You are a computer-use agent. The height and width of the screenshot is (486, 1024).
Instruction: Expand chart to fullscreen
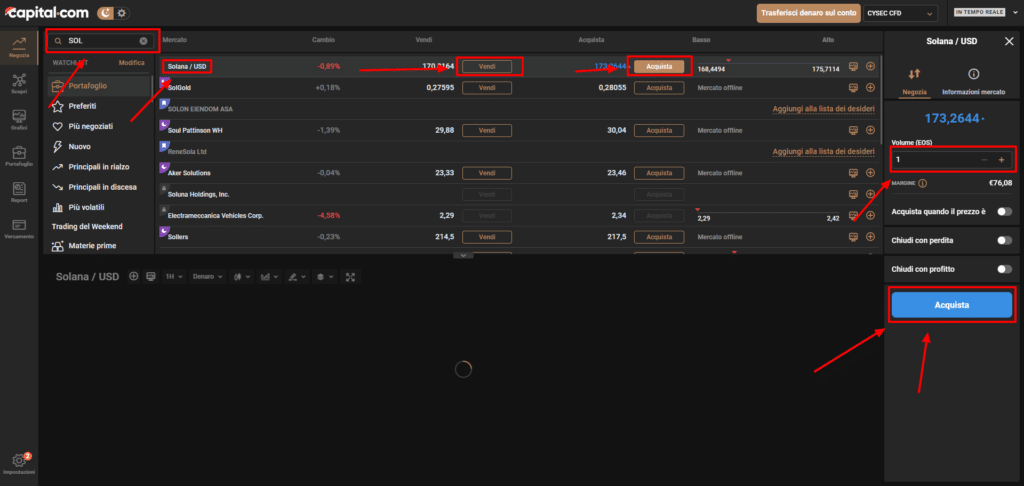pos(350,276)
